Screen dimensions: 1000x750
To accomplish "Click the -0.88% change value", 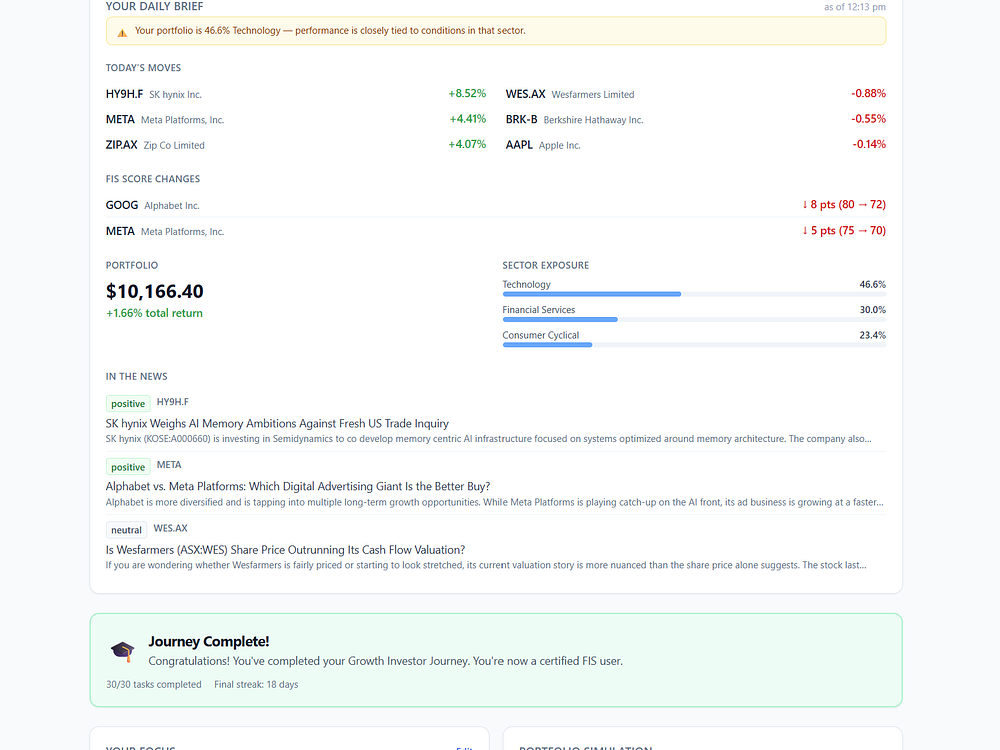I will pos(868,94).
